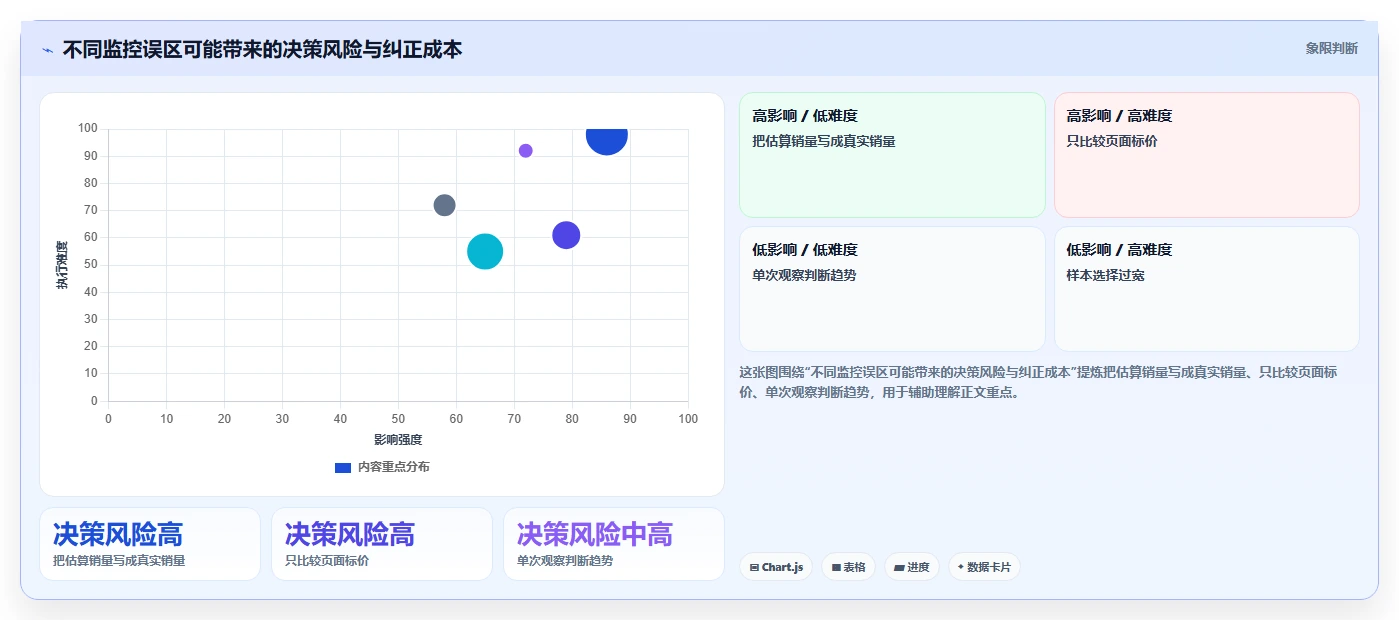
Task: Click the 进度 tag chip
Action: (x=912, y=567)
